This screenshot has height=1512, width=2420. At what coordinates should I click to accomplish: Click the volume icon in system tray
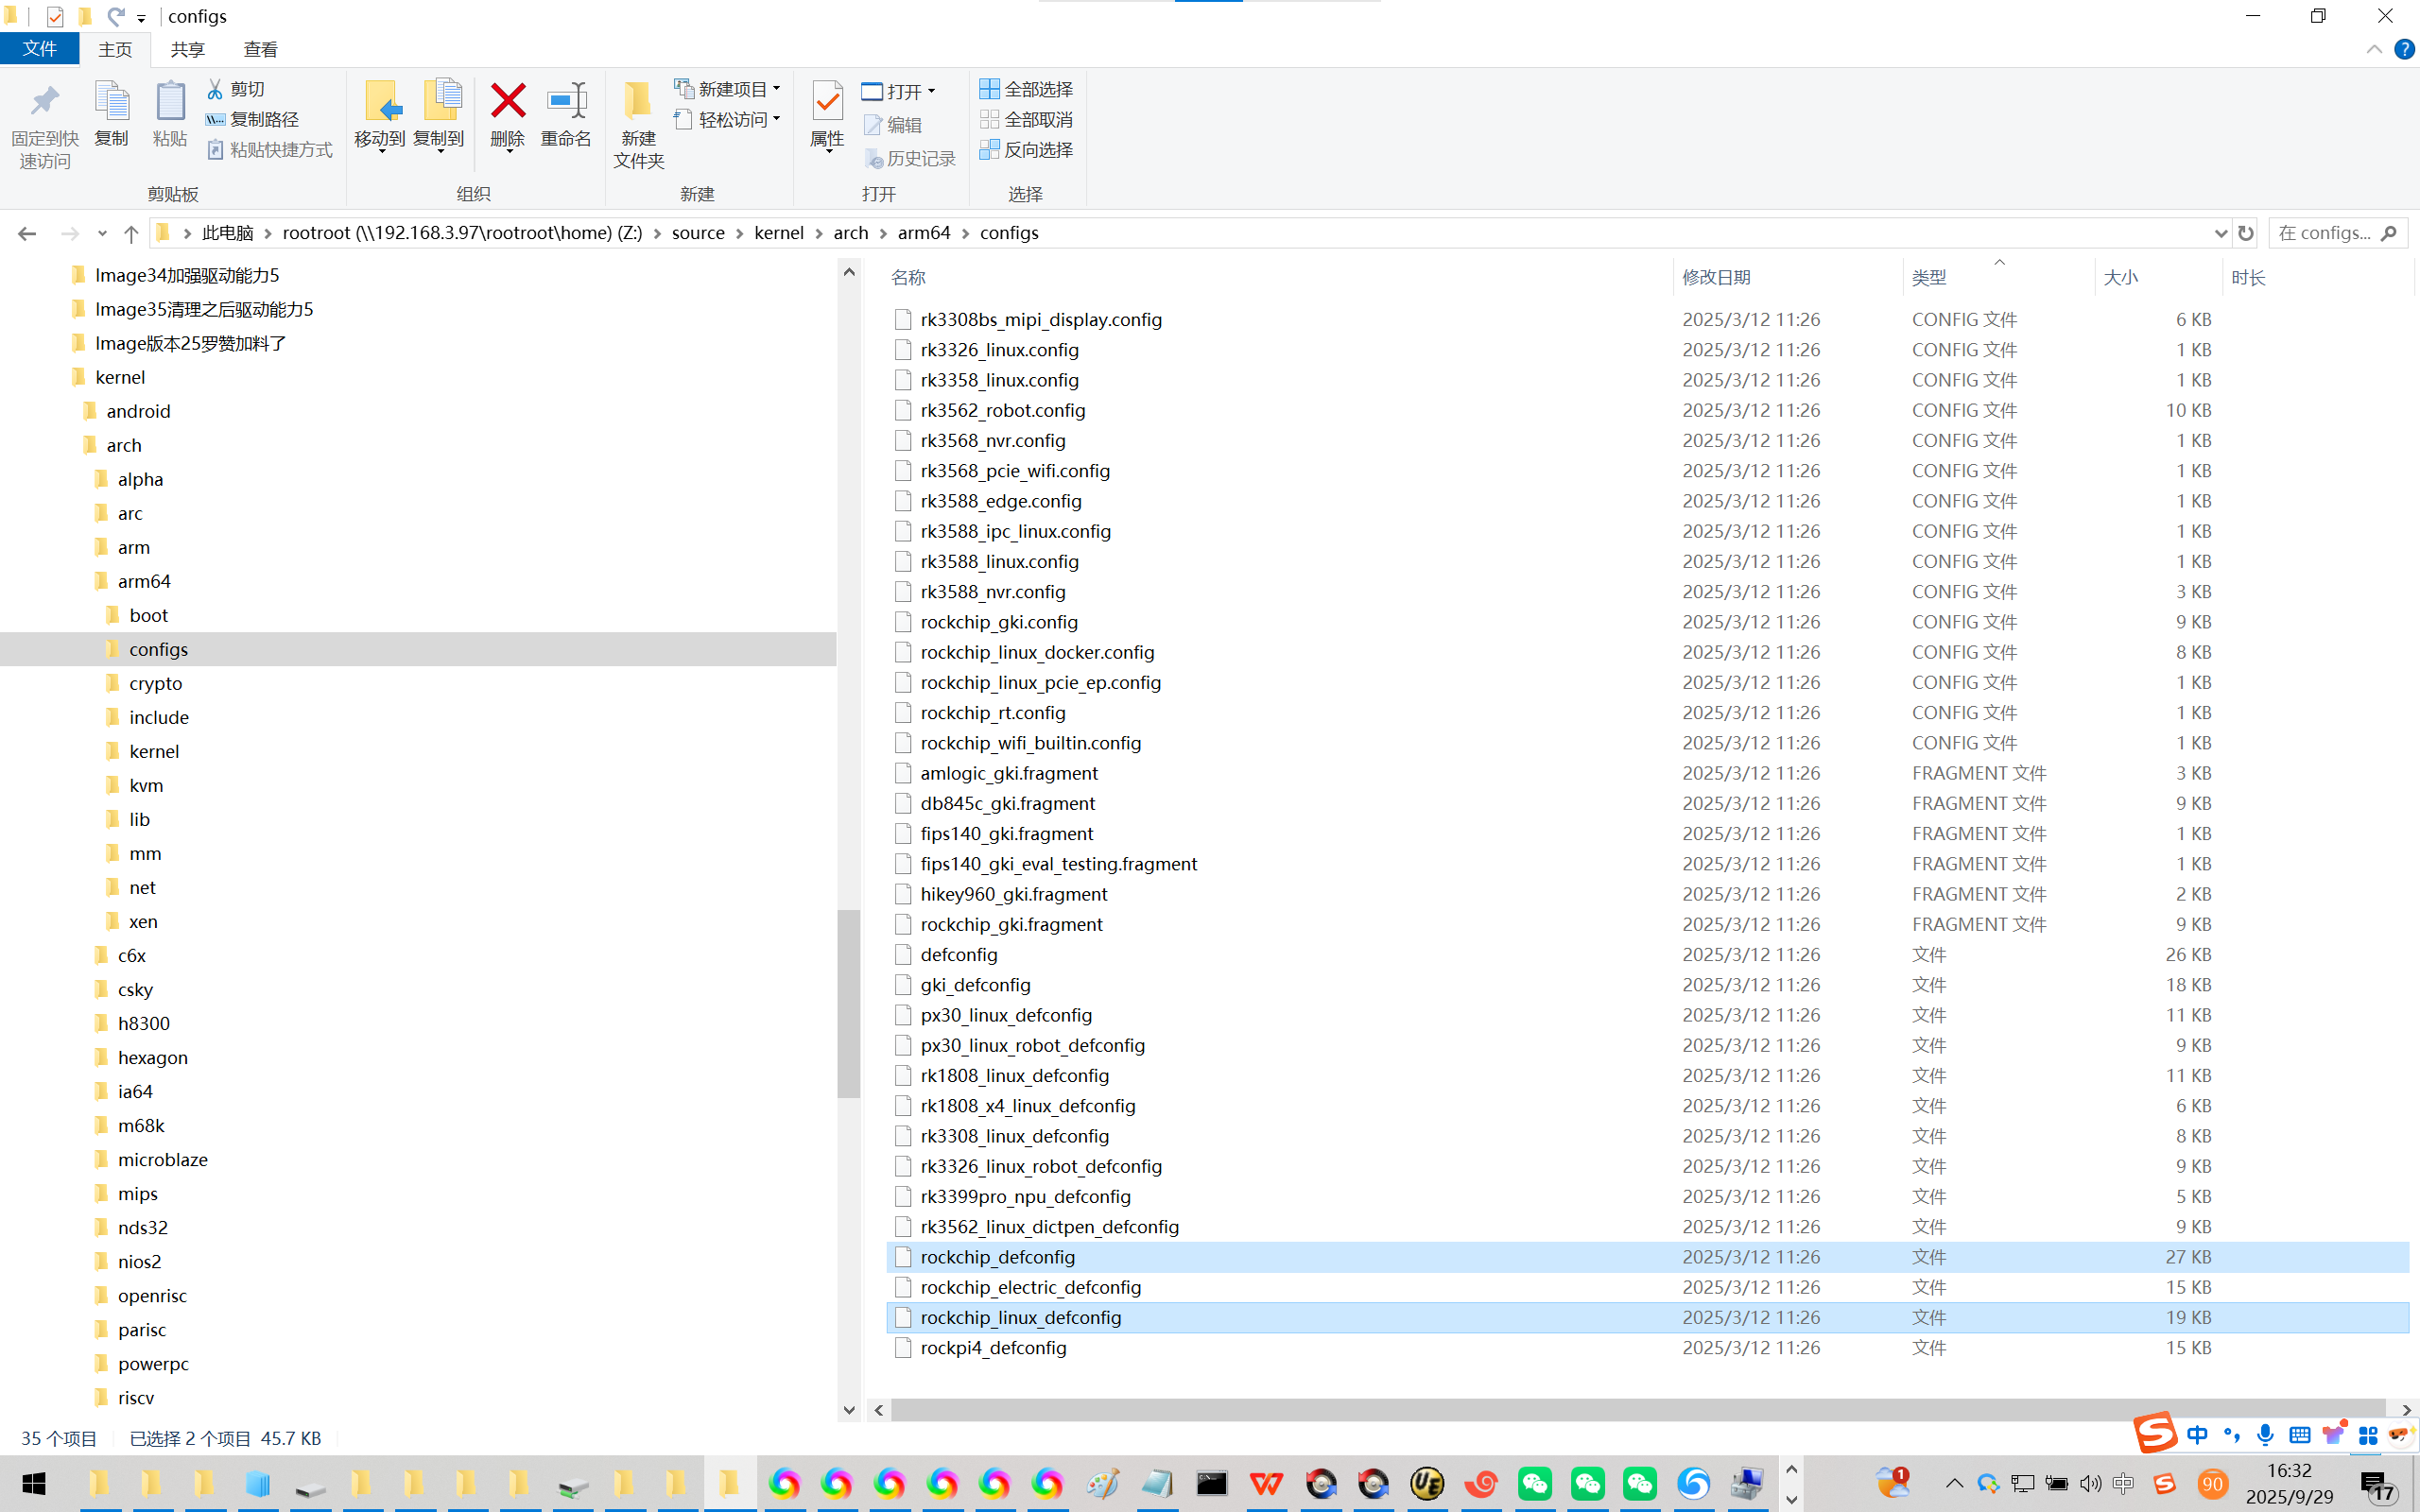(x=2090, y=1484)
